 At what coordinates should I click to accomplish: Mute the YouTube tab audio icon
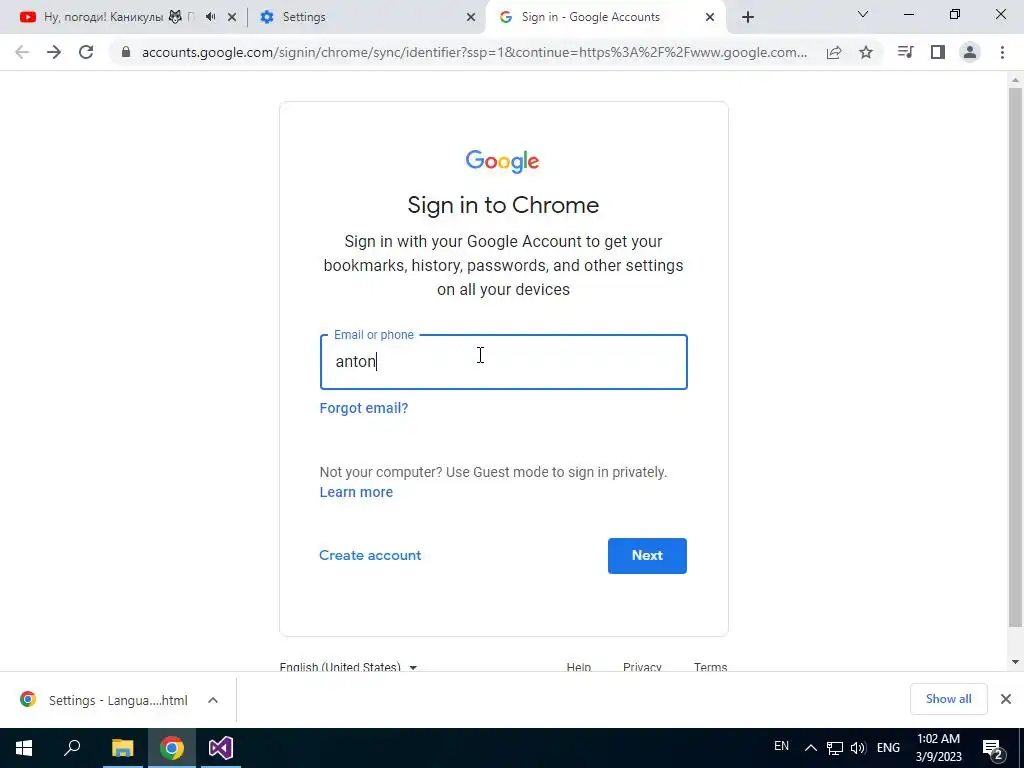point(210,17)
